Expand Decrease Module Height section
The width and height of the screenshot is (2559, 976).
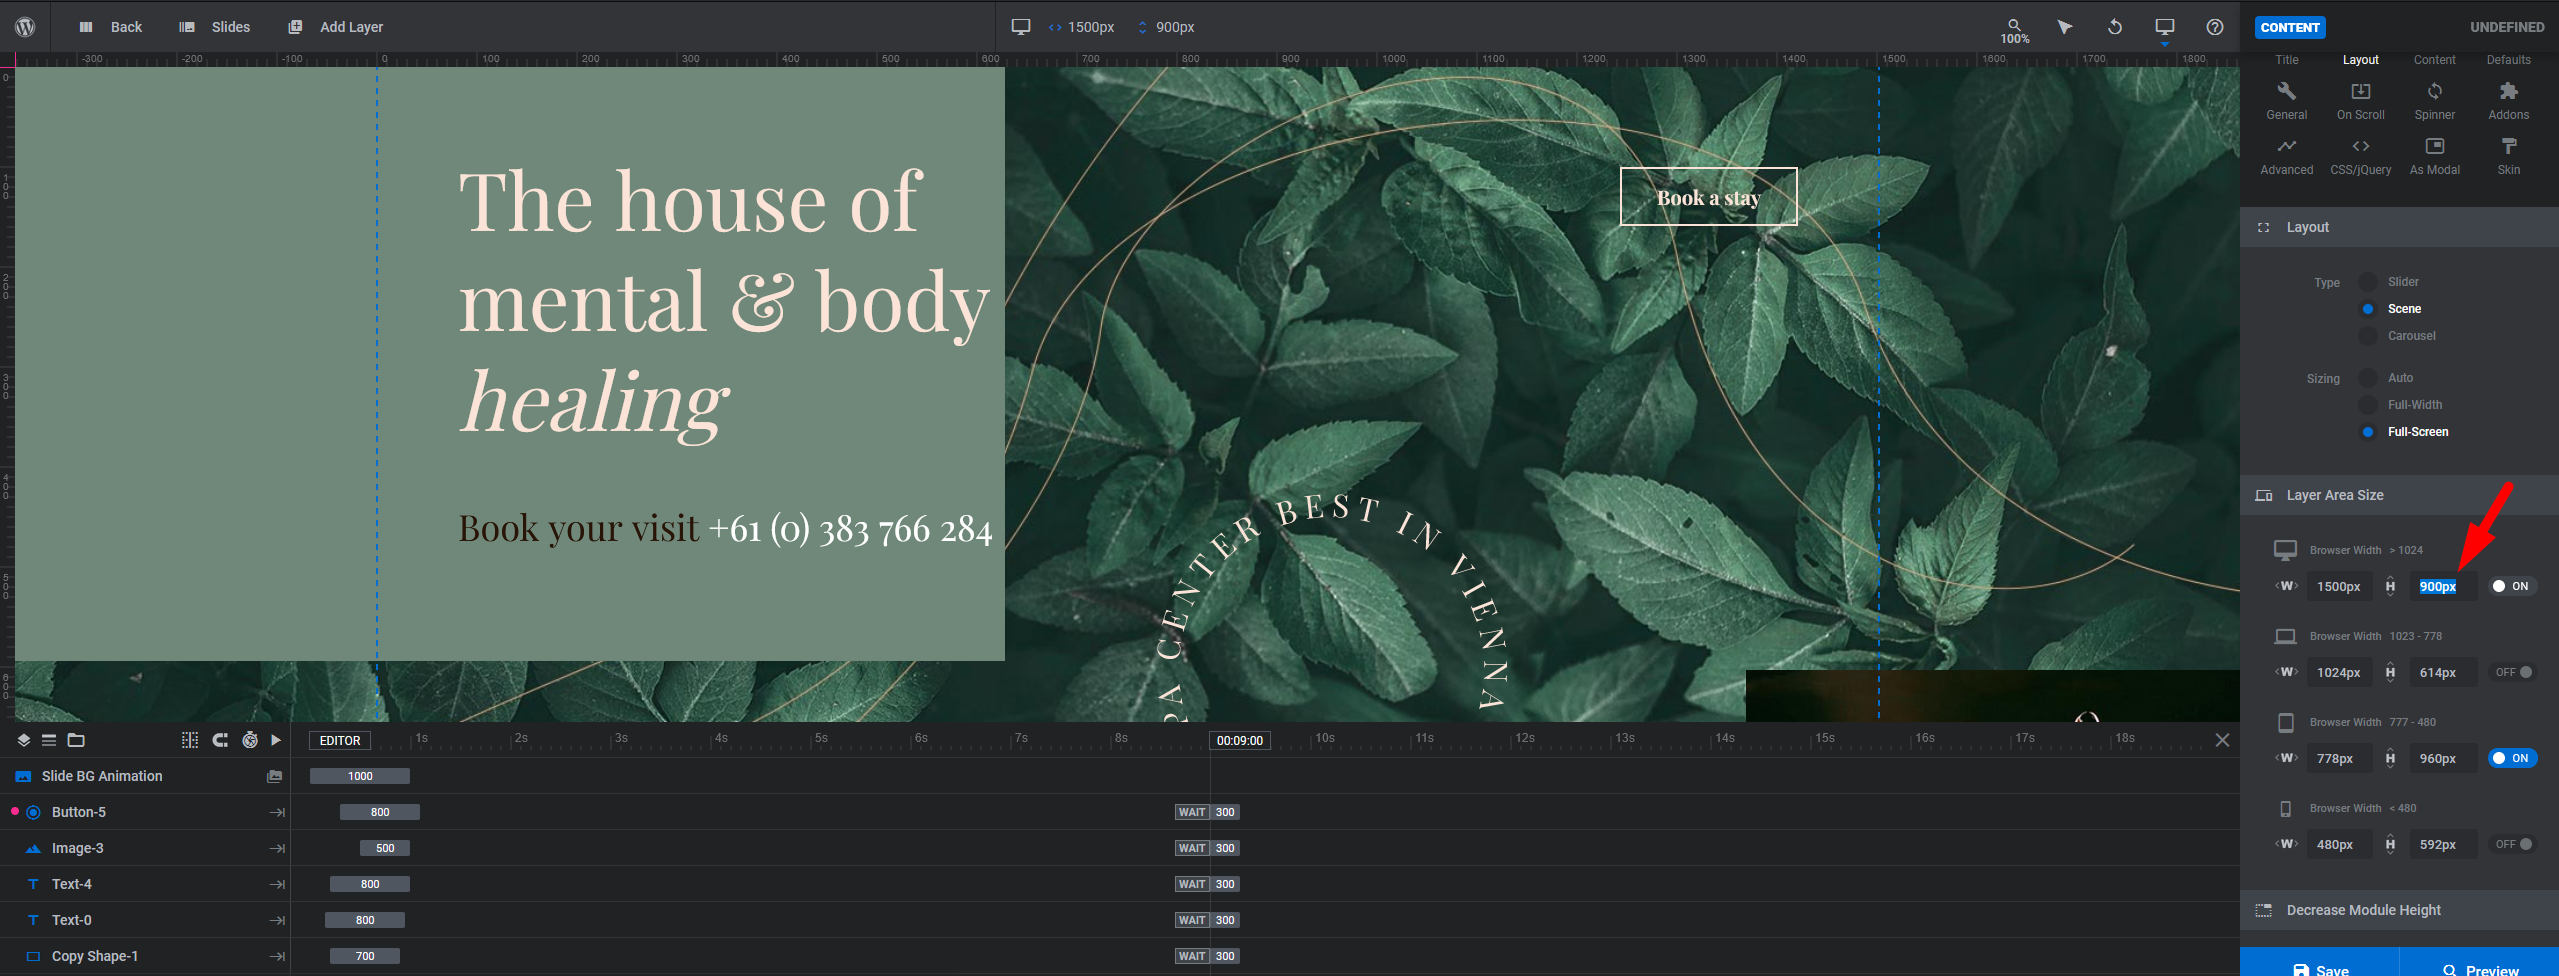(2399, 910)
